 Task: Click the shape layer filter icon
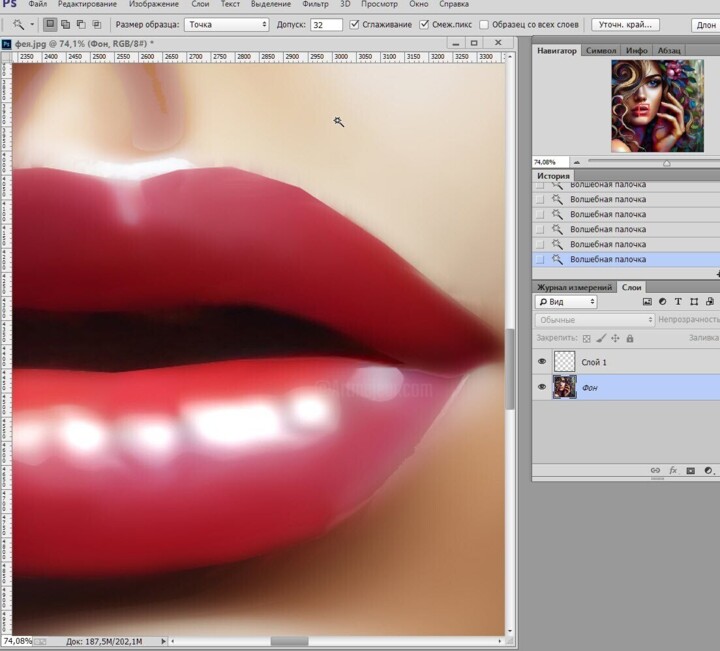[694, 302]
